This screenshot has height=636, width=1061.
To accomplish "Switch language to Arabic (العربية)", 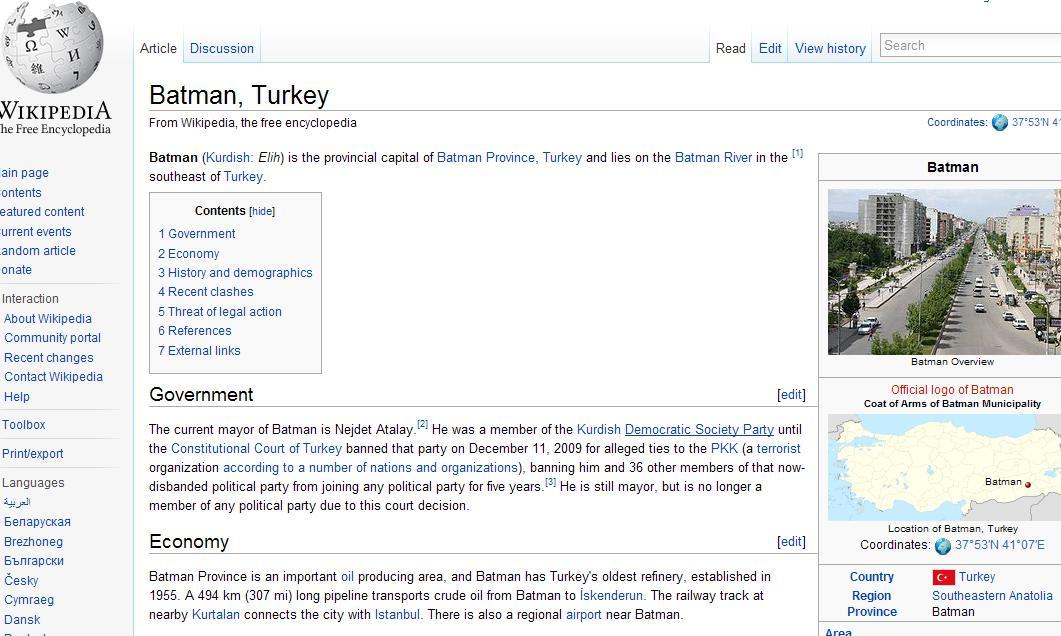I will point(17,502).
